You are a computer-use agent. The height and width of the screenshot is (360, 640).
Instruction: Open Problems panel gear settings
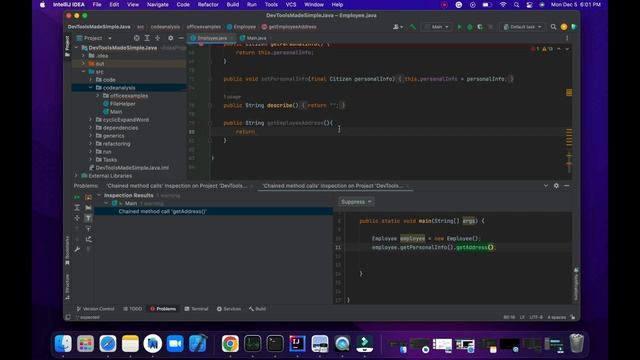(556, 186)
